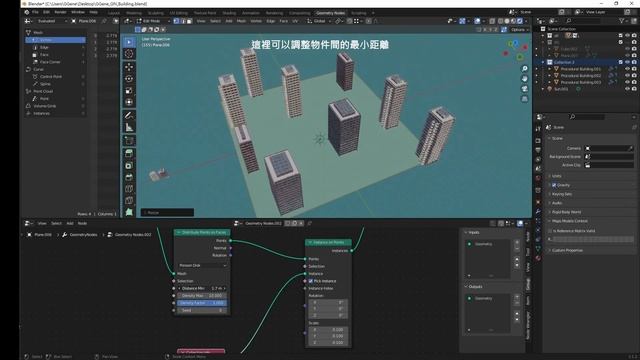Open the viewport Mesh menu
The image size is (640, 360).
pyautogui.click(x=242, y=21)
